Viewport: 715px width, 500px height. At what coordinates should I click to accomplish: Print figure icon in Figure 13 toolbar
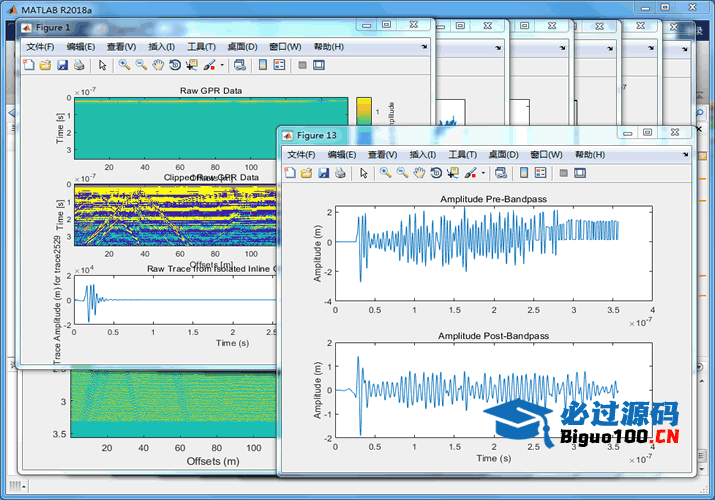point(340,173)
